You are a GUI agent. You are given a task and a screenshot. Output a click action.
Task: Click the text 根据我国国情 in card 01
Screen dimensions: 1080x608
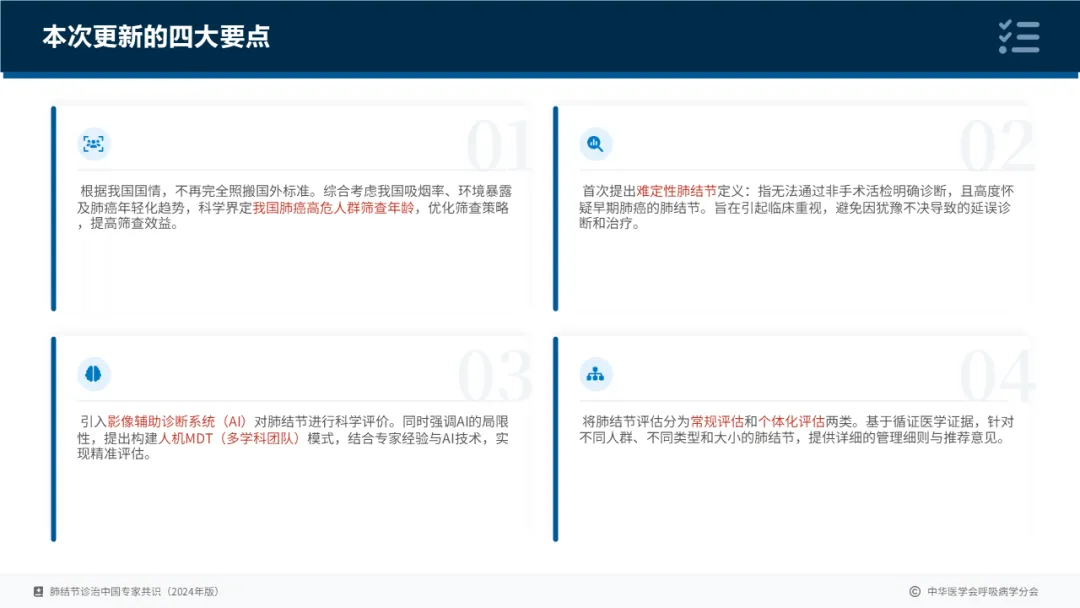(121, 191)
